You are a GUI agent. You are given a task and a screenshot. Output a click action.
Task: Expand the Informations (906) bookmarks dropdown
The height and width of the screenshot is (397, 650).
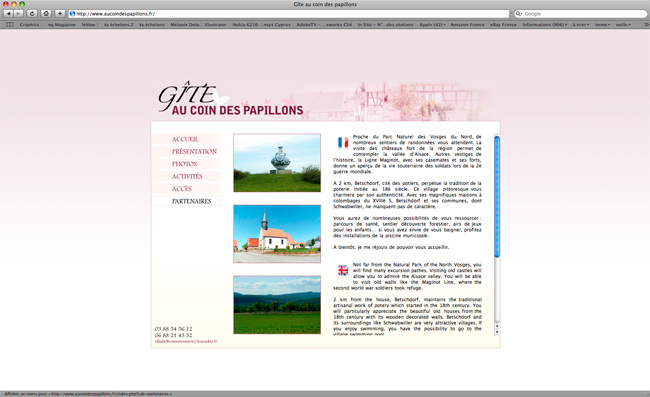pos(545,25)
